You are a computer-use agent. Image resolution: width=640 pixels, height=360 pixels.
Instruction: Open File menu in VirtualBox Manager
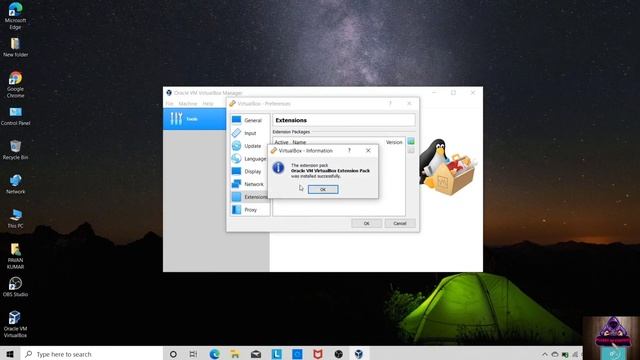coord(169,104)
